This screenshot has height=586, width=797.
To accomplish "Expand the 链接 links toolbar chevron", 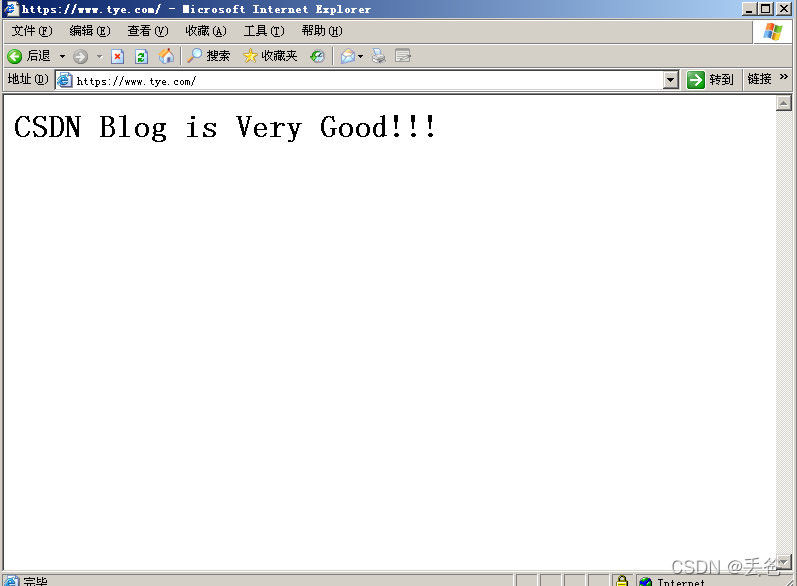I will pos(783,77).
